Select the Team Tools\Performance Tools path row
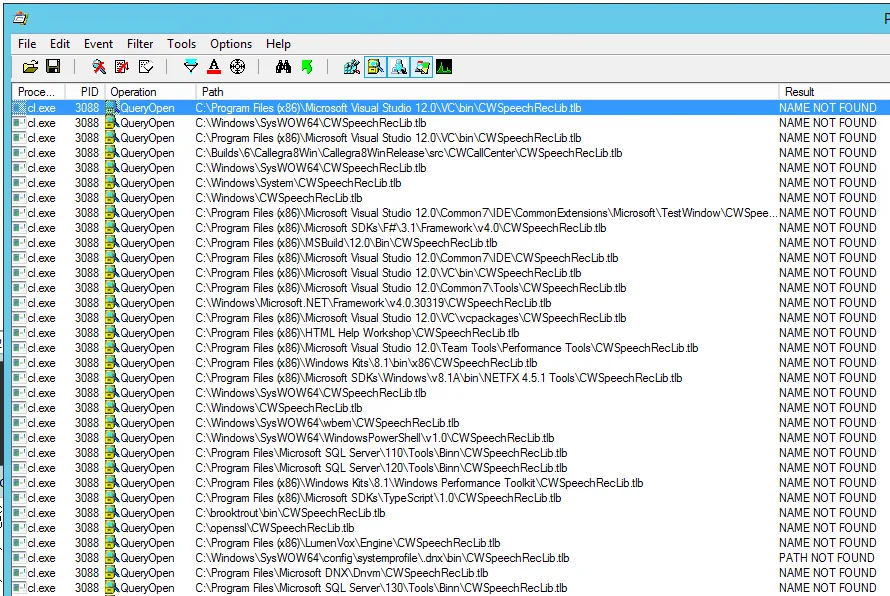890x596 pixels. click(451, 348)
